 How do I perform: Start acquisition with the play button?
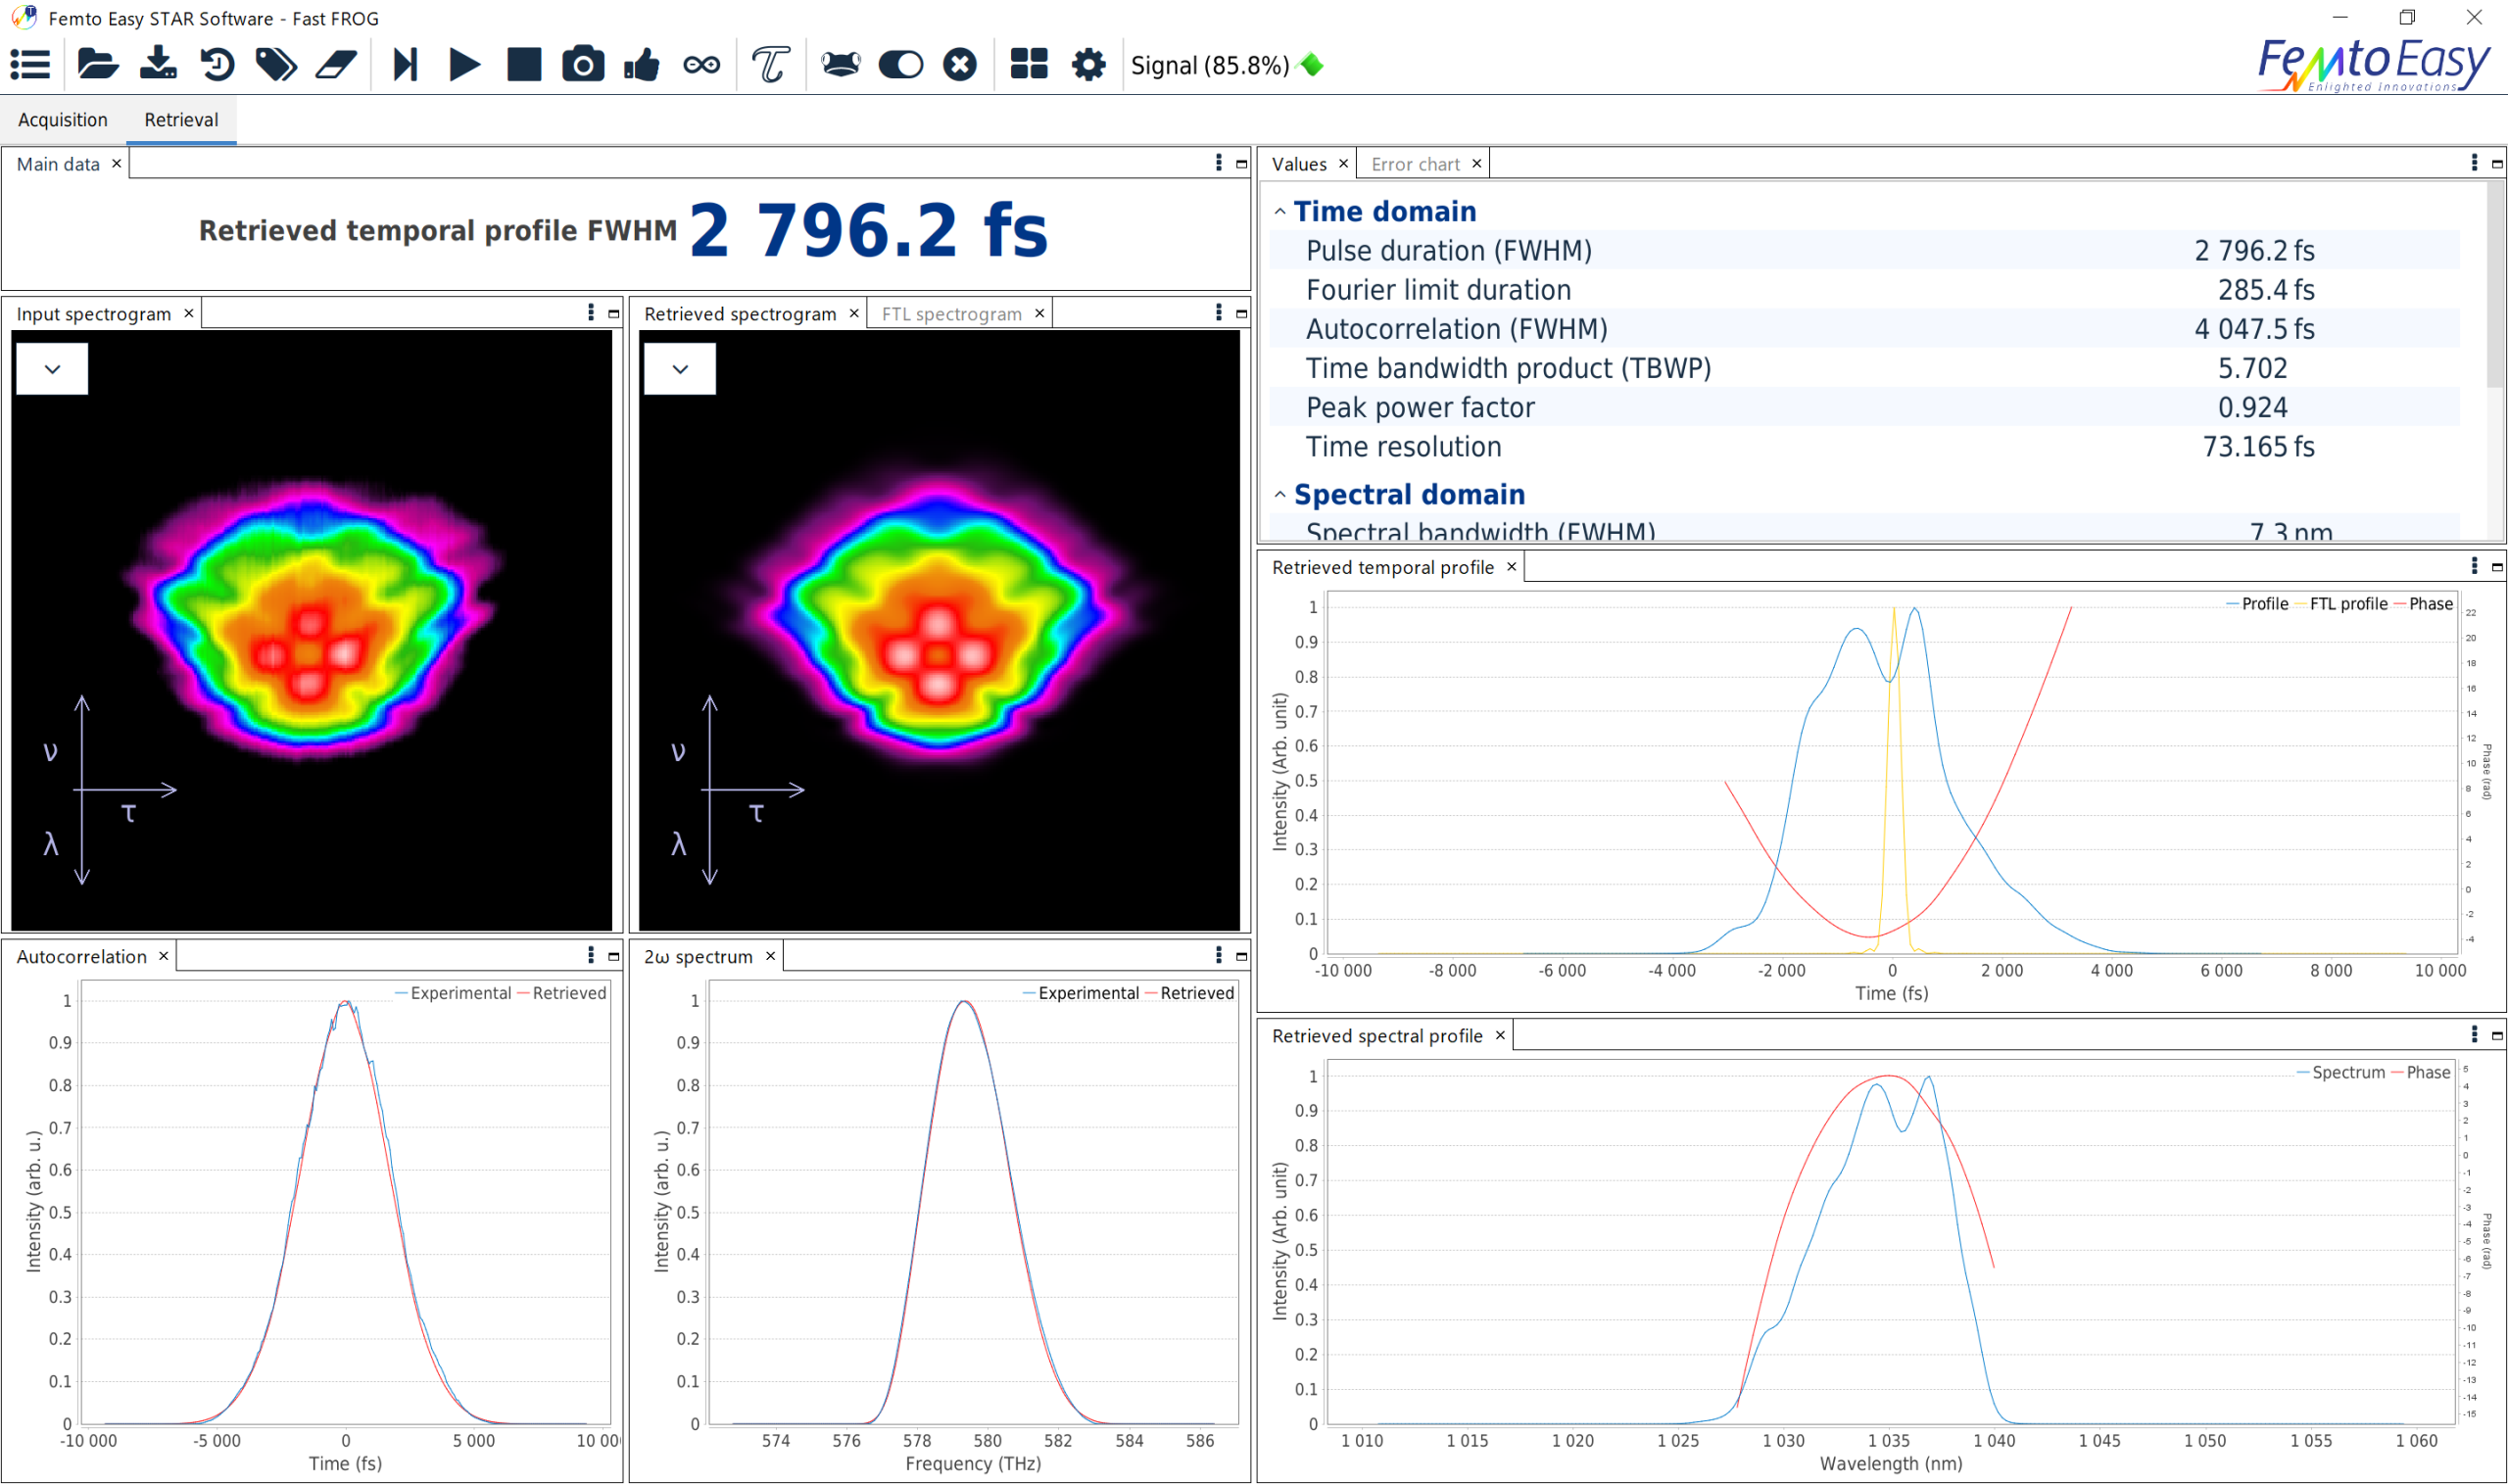[x=464, y=65]
